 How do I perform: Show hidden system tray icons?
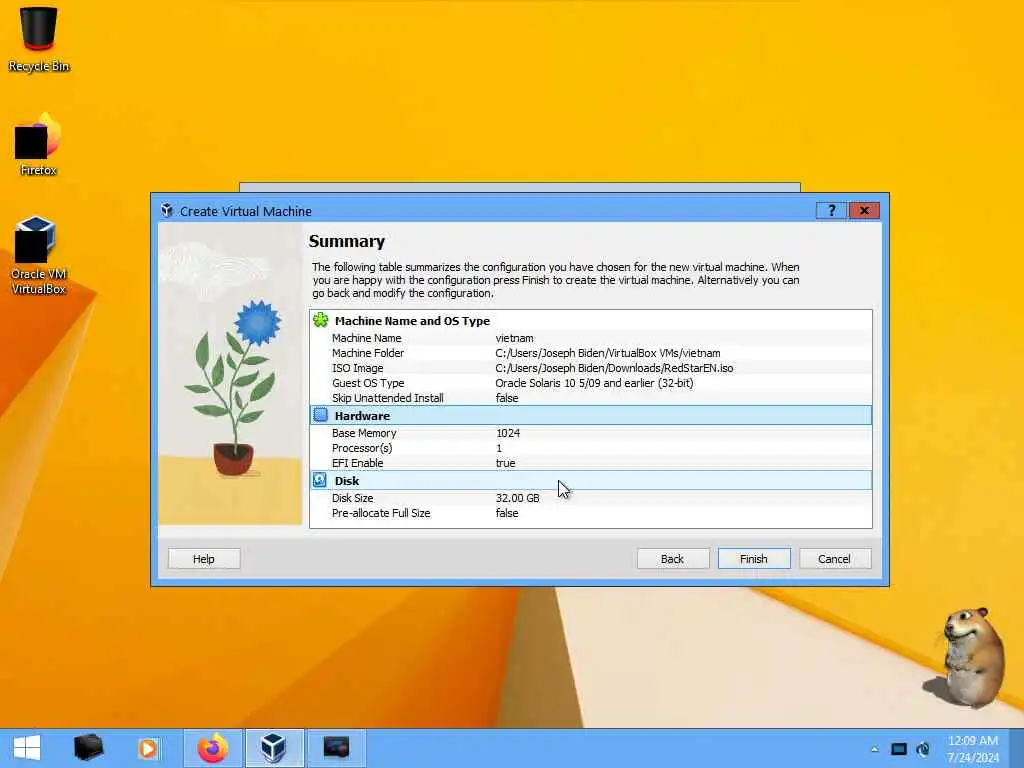(x=874, y=749)
